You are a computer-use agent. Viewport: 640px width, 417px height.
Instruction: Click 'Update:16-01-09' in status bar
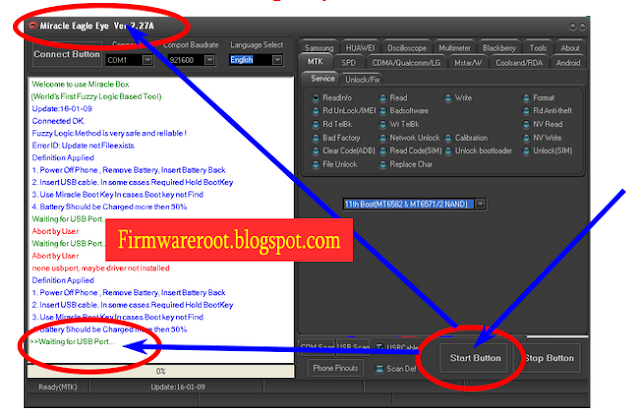point(178,387)
